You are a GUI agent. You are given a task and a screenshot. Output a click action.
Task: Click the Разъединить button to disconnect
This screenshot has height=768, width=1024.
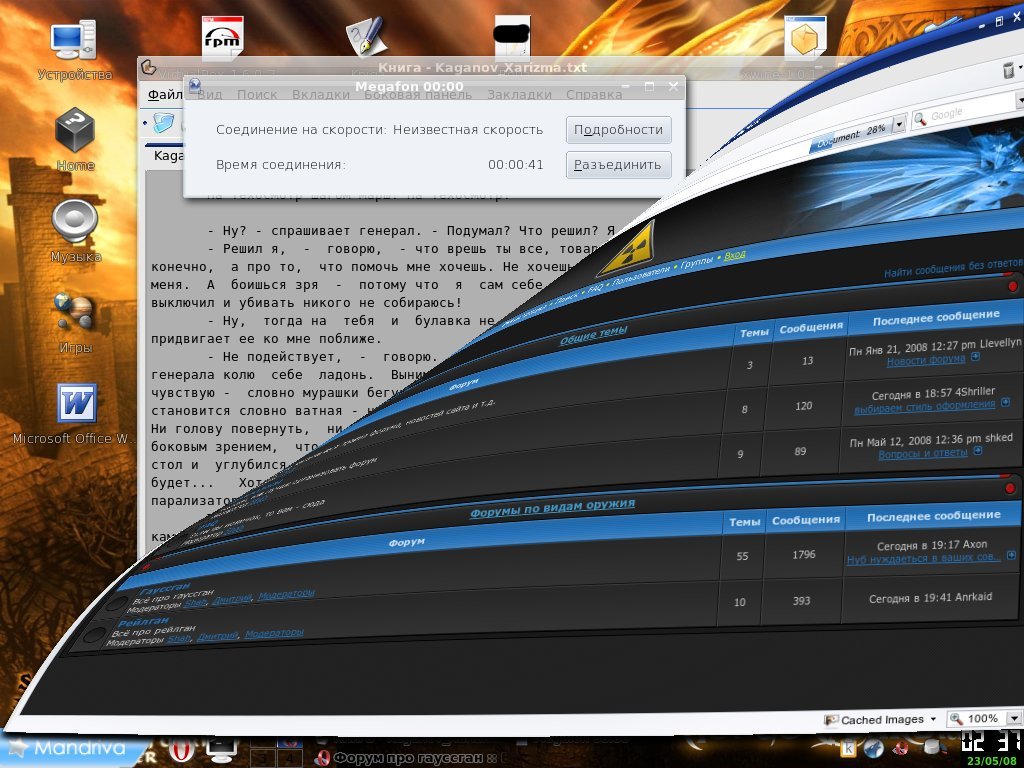[x=618, y=165]
